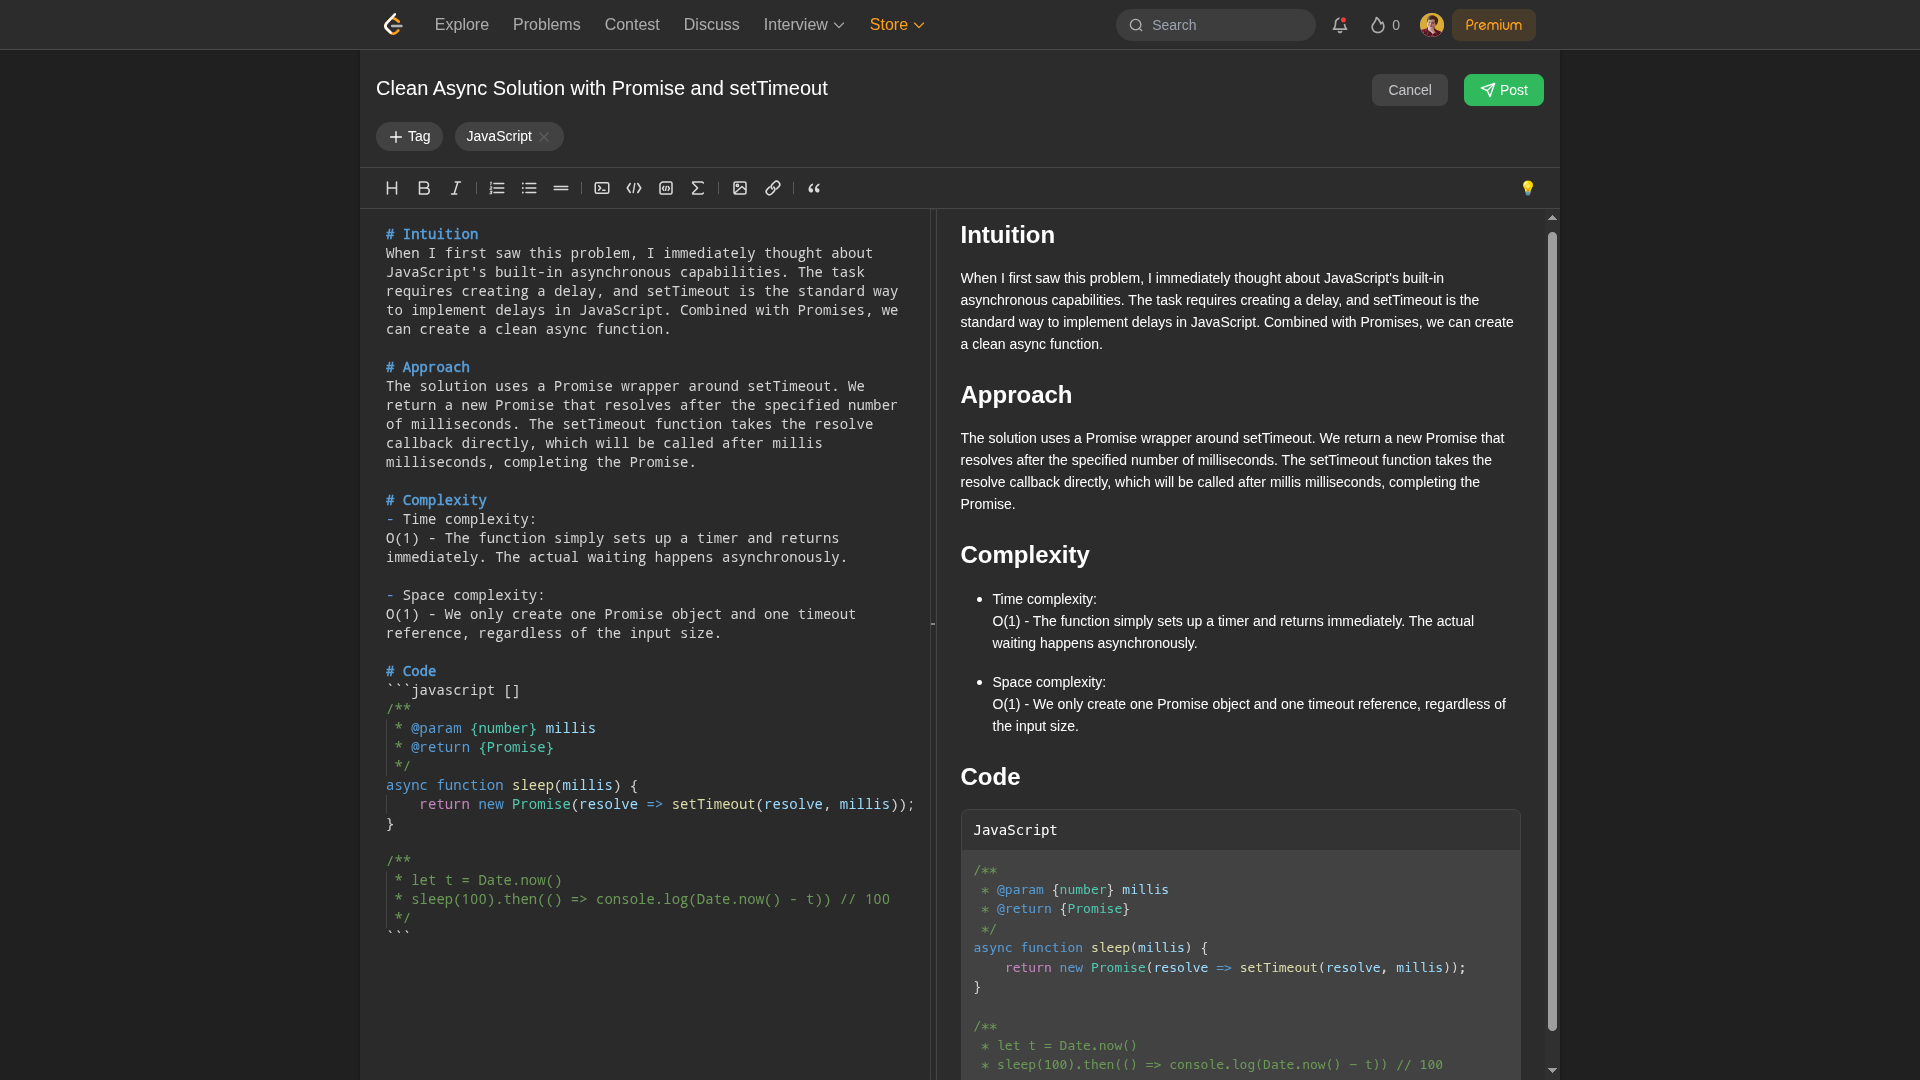This screenshot has height=1080, width=1920.
Task: Insert a blockquote
Action: 814,188
